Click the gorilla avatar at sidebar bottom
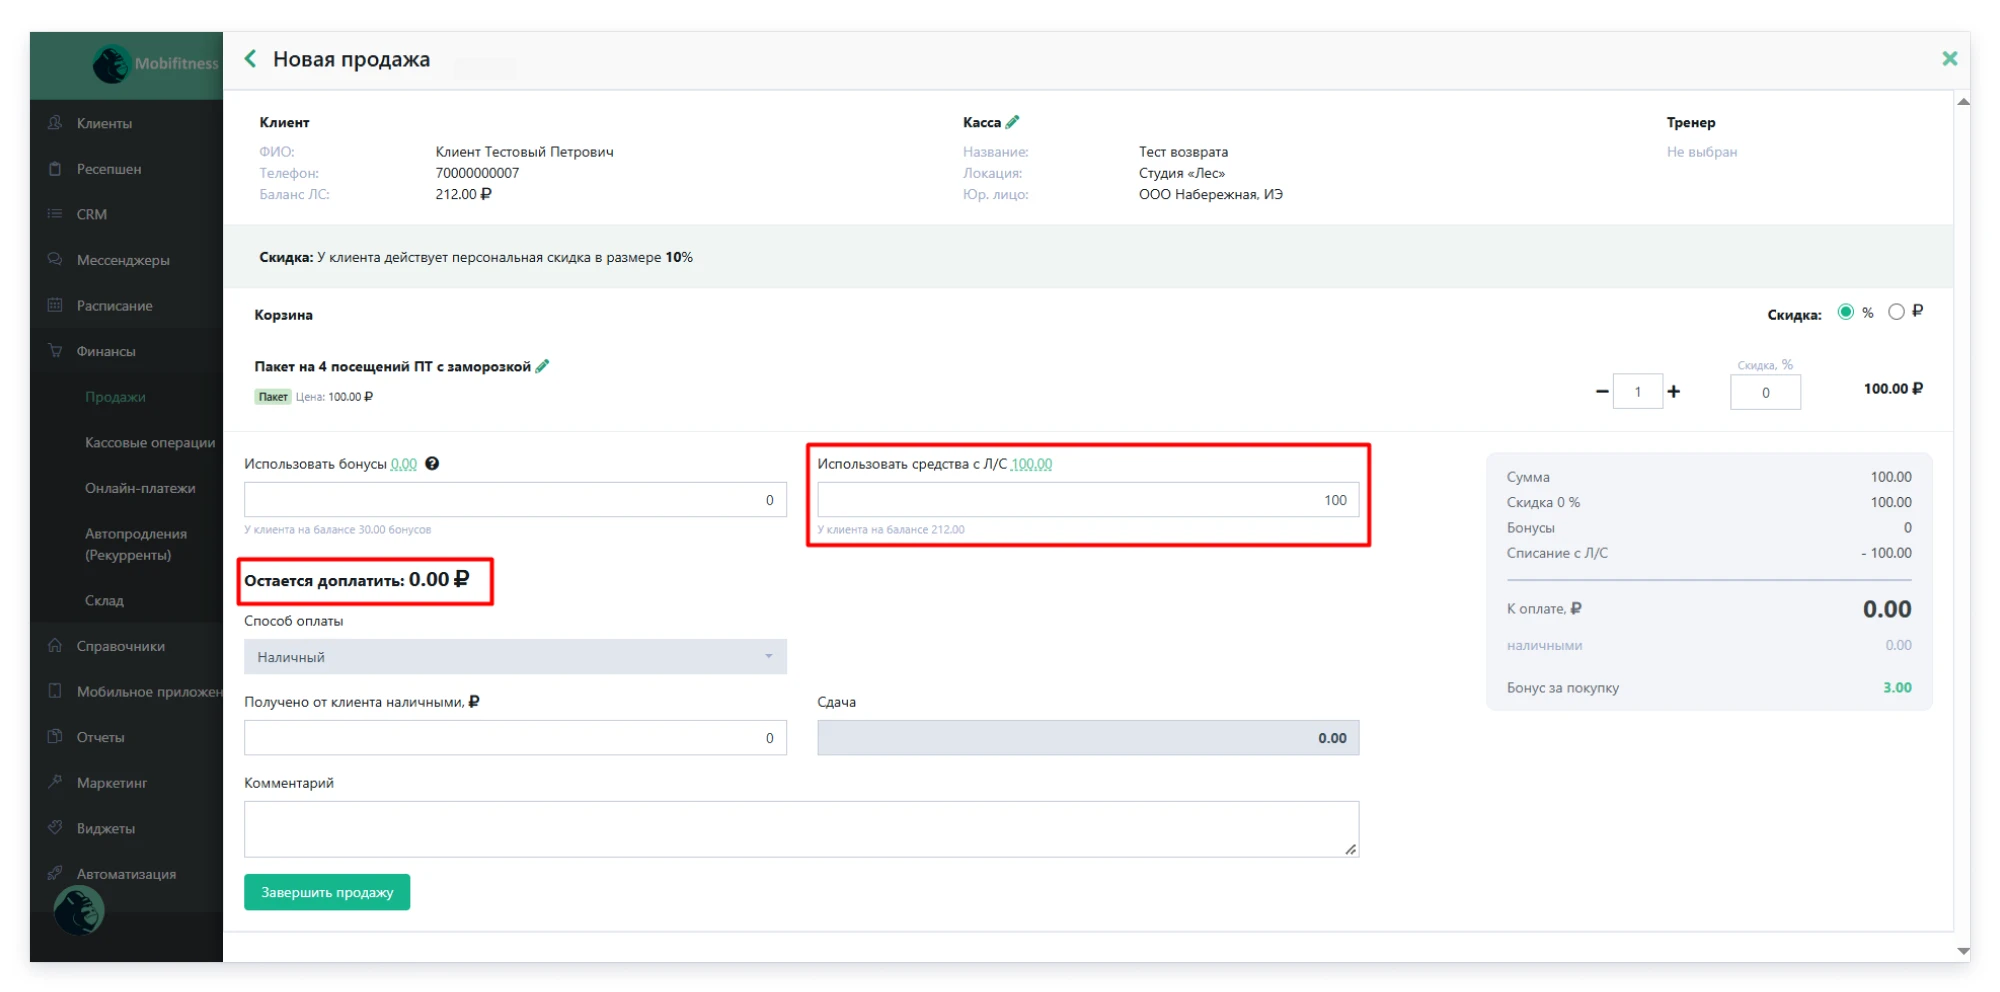Screen dimensions: 2000x992 tap(79, 910)
